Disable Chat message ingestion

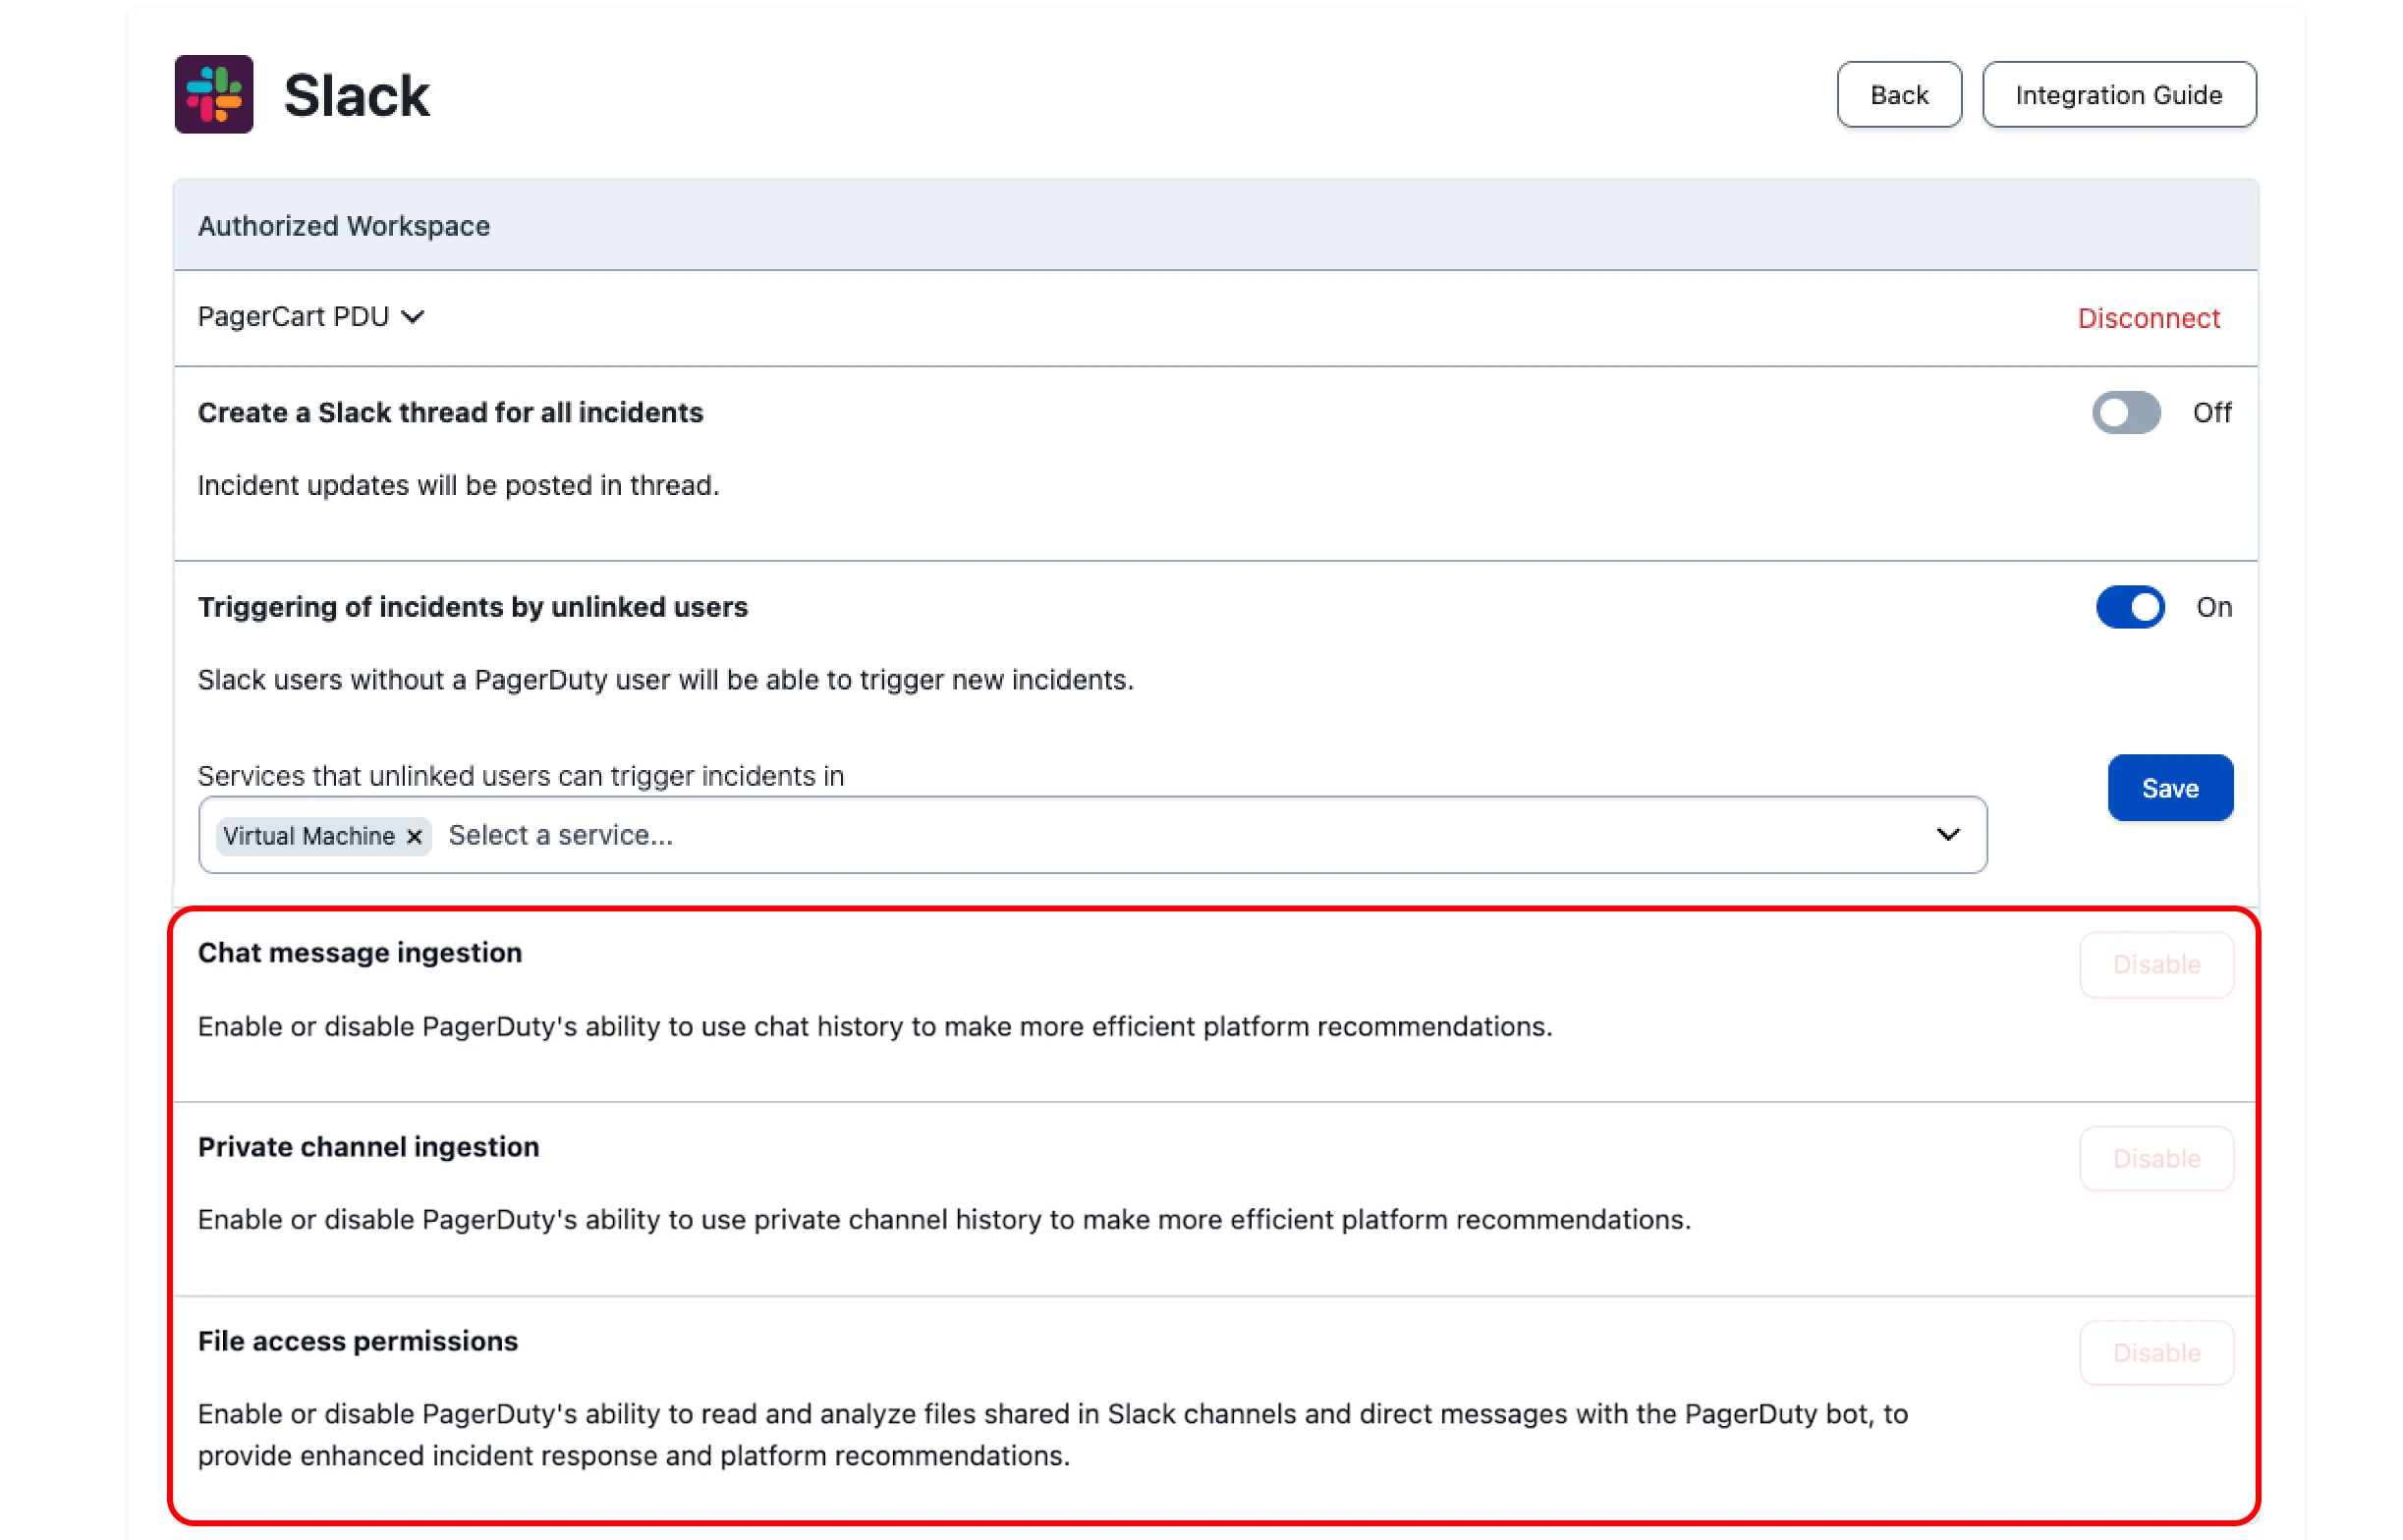click(x=2156, y=964)
